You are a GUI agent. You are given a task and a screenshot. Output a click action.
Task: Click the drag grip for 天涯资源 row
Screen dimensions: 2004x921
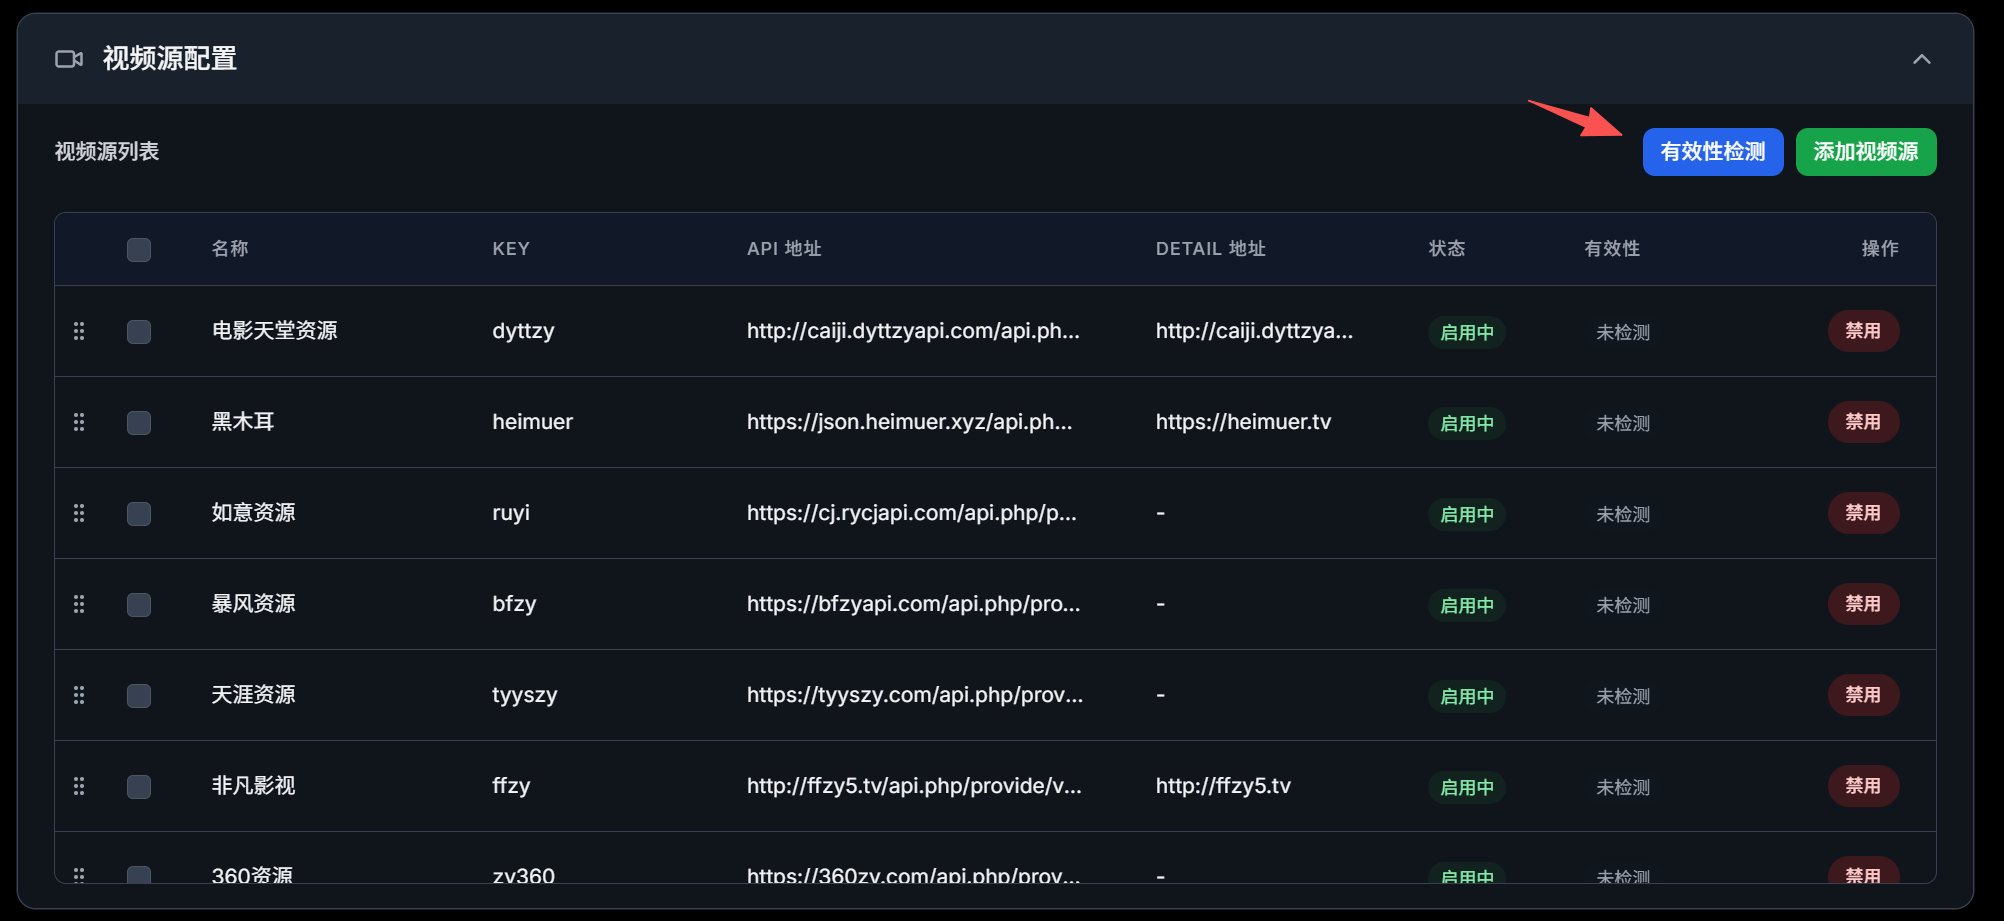point(79,695)
